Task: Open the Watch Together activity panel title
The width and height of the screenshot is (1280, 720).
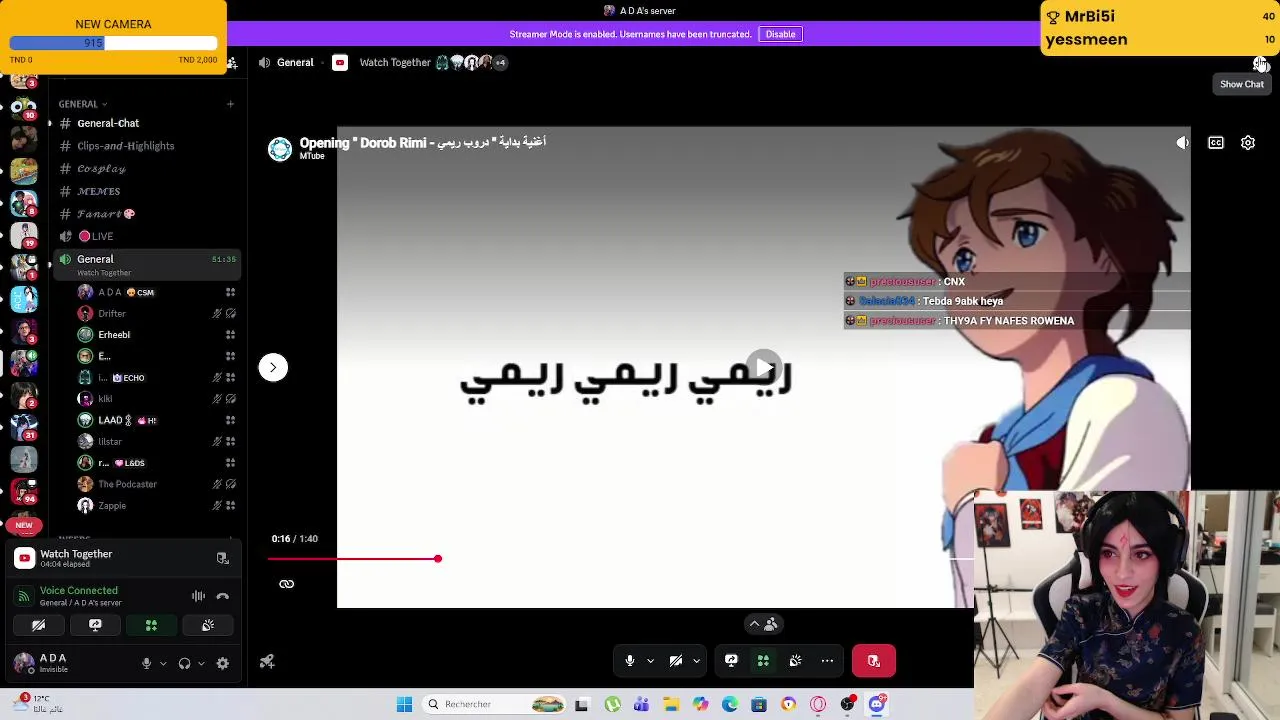Action: pyautogui.click(x=76, y=554)
